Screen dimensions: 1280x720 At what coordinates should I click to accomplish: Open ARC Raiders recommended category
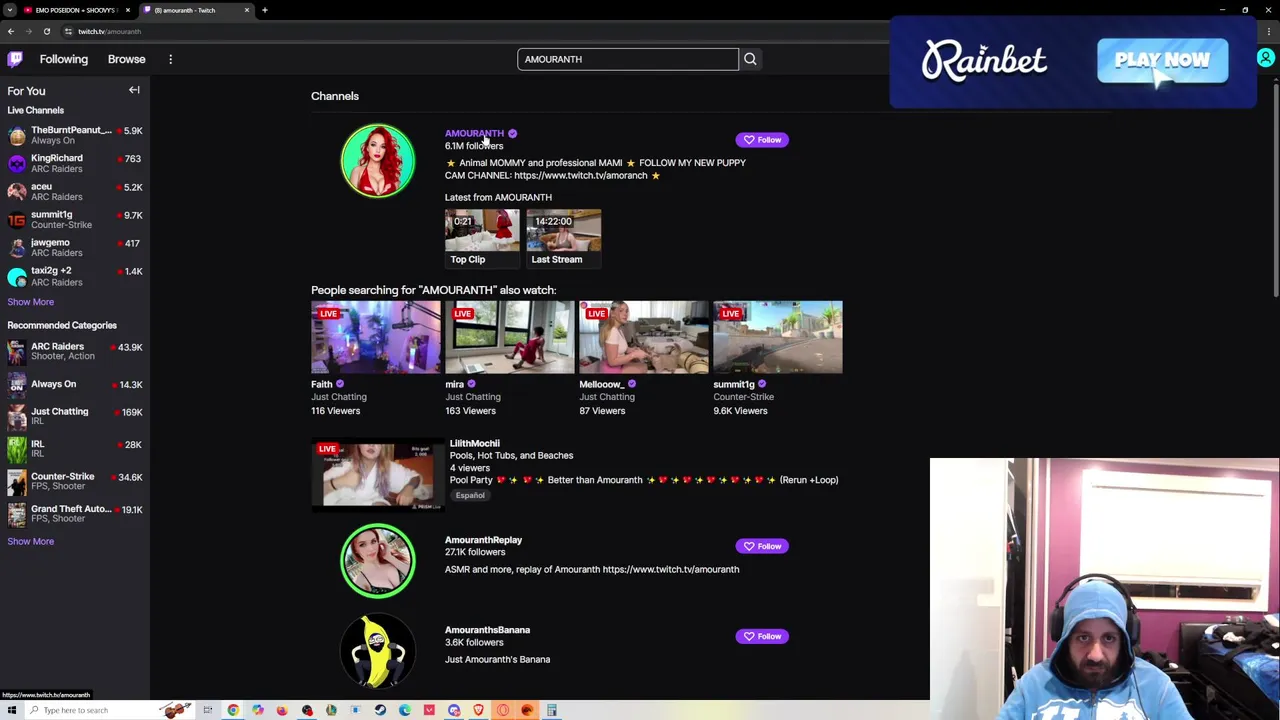pyautogui.click(x=75, y=351)
